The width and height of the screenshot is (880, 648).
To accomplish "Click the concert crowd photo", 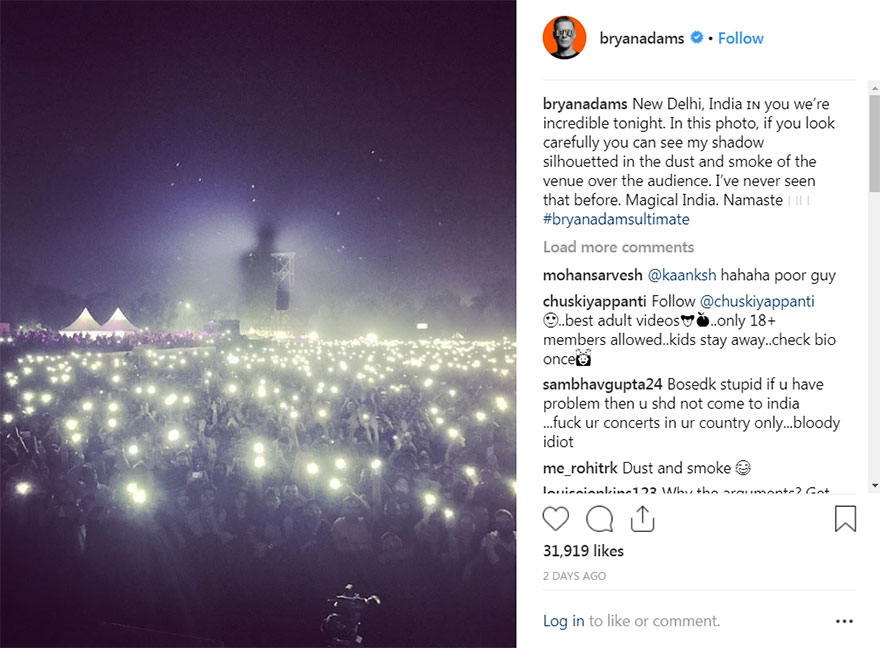I will 258,324.
